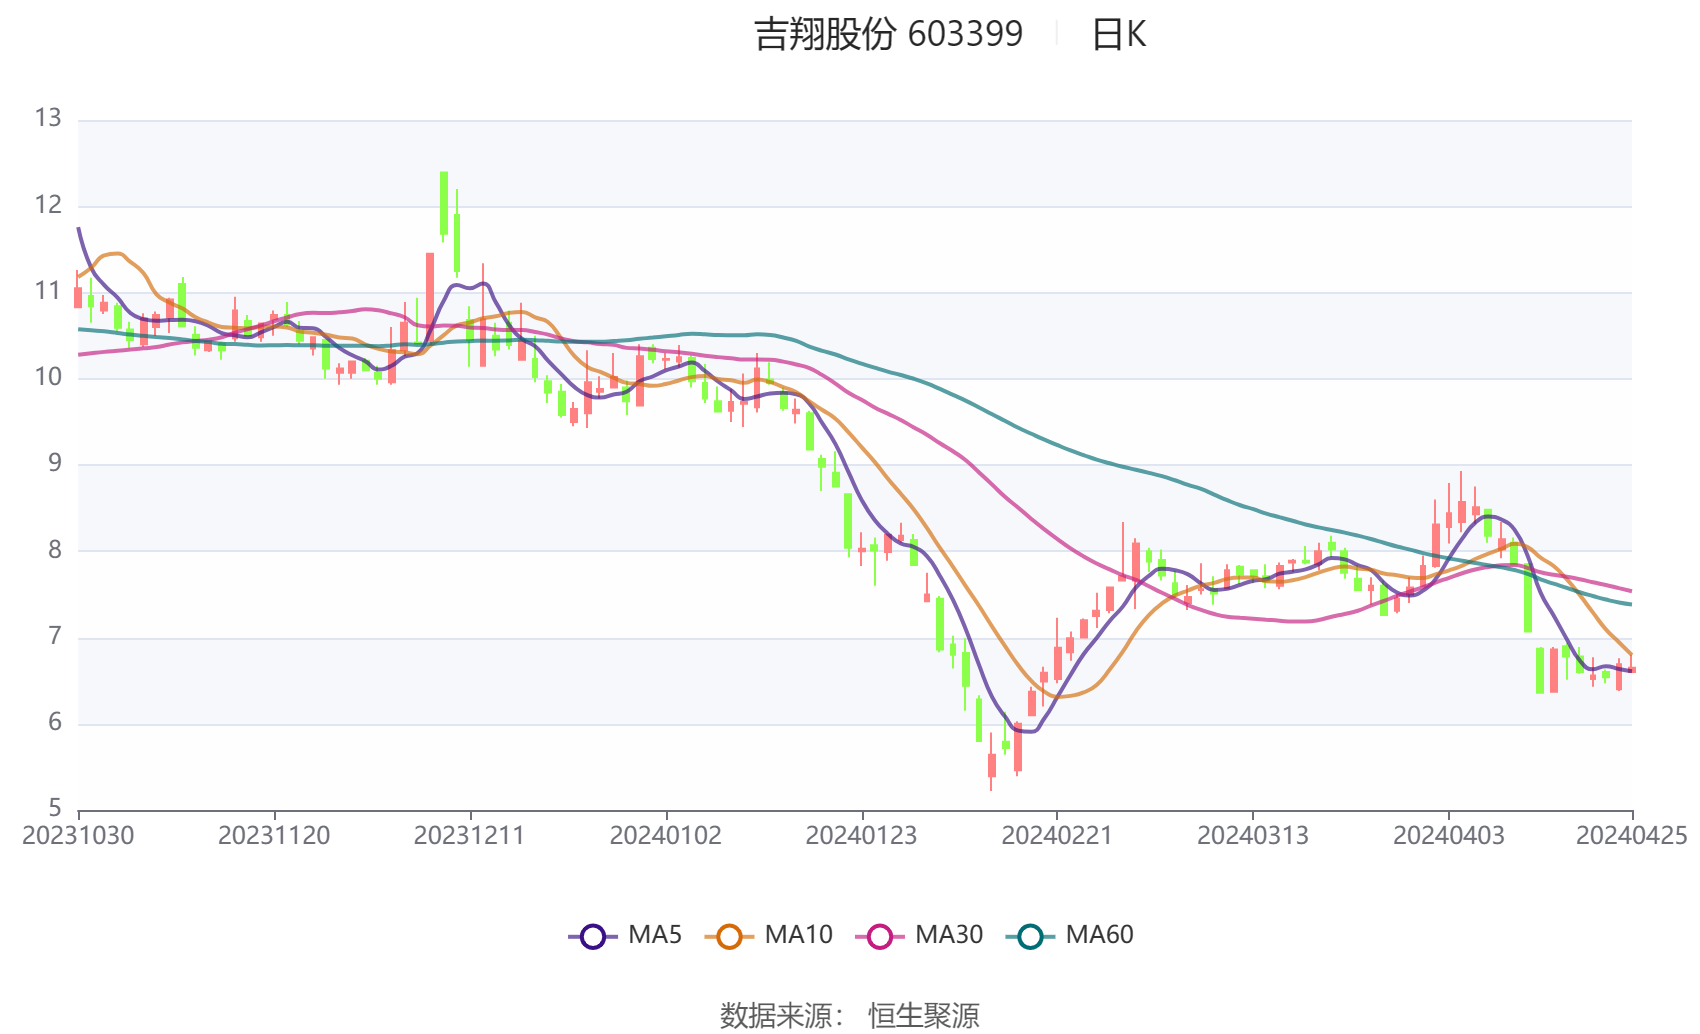The width and height of the screenshot is (1700, 1034).
Task: Click the 13 price axis label
Action: click(48, 118)
